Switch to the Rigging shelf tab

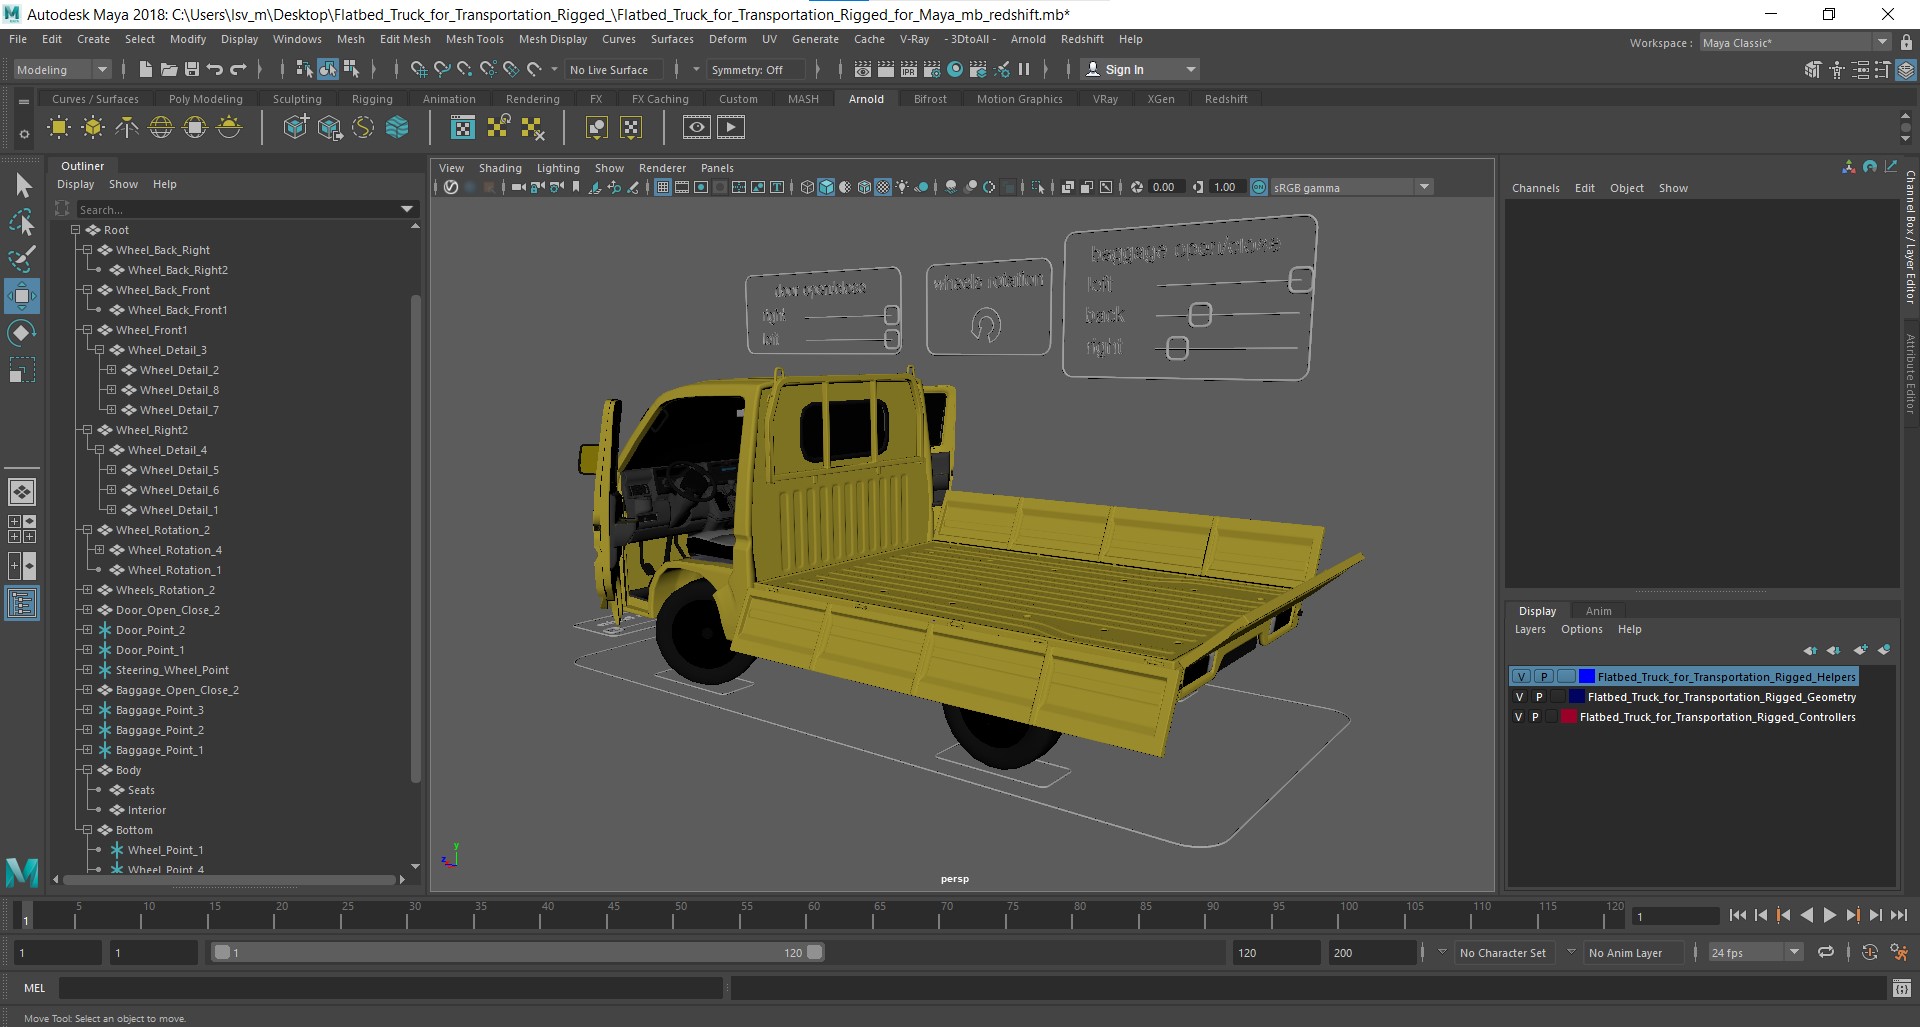click(372, 99)
